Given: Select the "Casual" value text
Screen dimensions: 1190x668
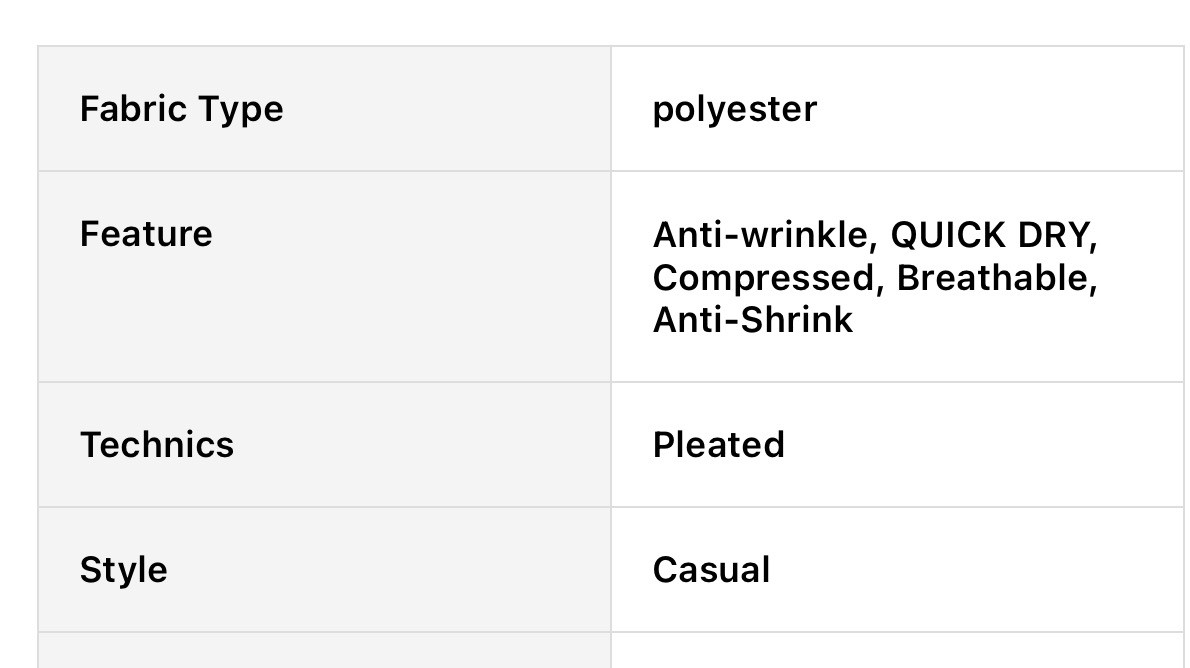Looking at the screenshot, I should point(711,570).
